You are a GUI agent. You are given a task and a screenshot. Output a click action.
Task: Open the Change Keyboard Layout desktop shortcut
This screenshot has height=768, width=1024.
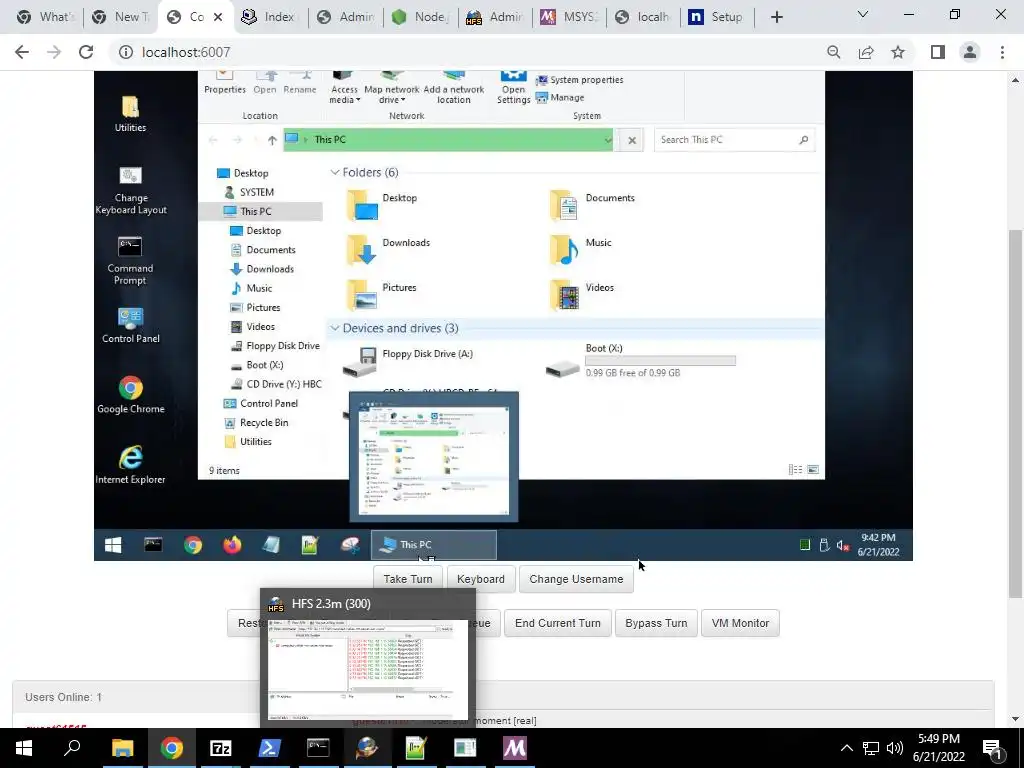coord(131,189)
